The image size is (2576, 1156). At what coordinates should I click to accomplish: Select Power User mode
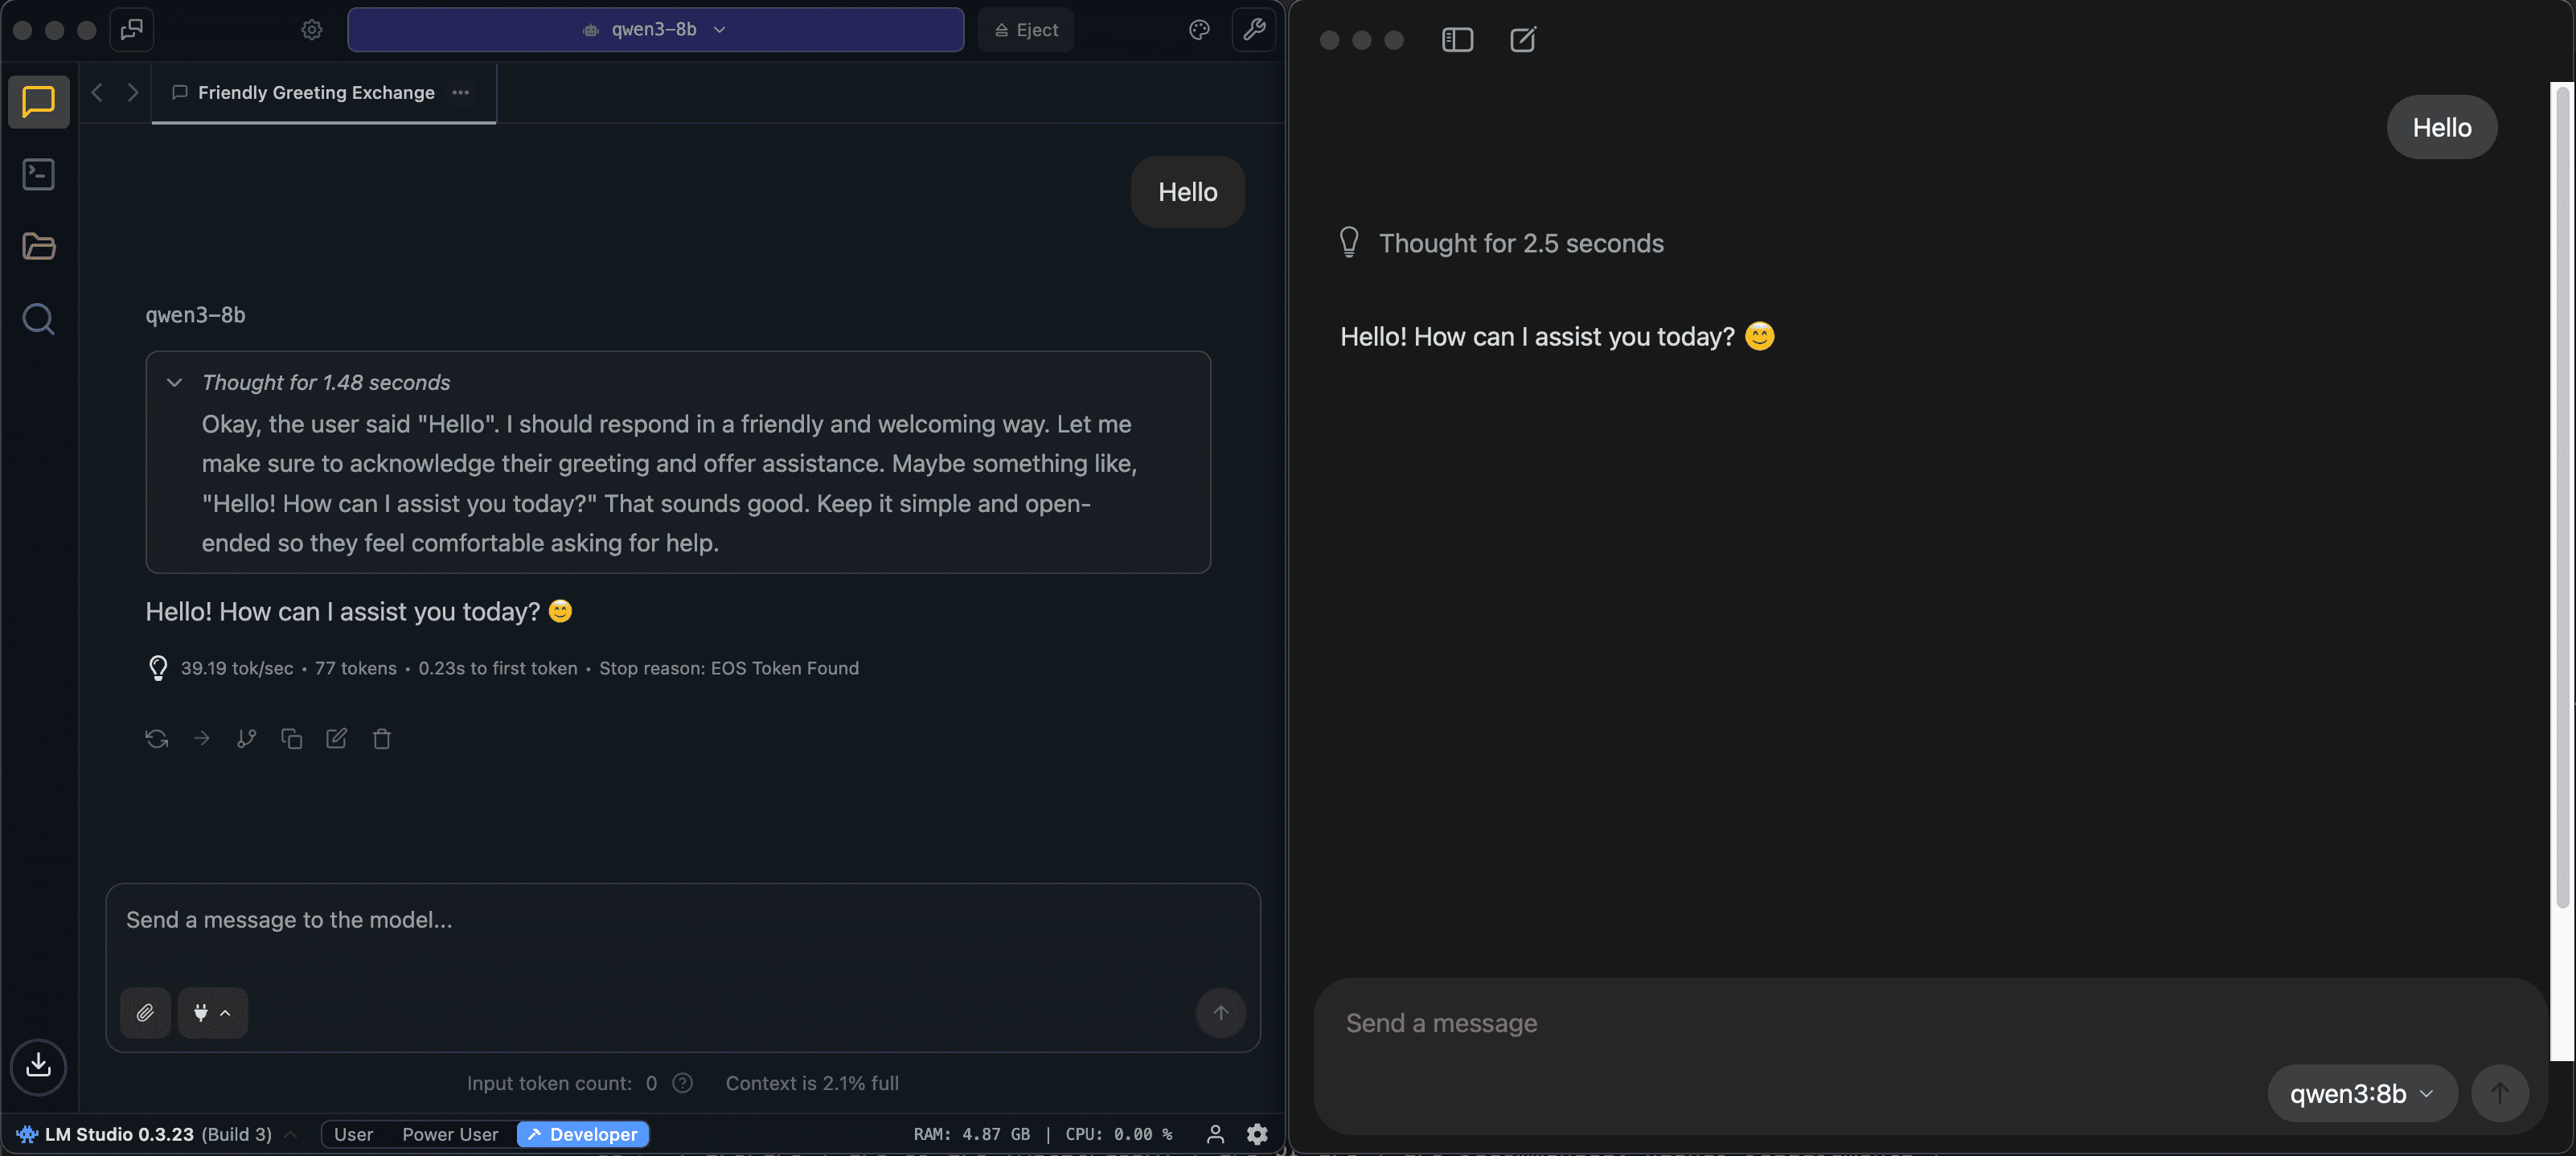coord(450,1134)
